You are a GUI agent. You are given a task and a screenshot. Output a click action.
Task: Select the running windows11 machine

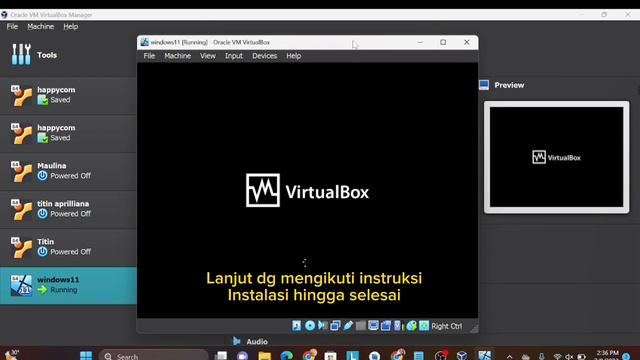pyautogui.click(x=68, y=285)
